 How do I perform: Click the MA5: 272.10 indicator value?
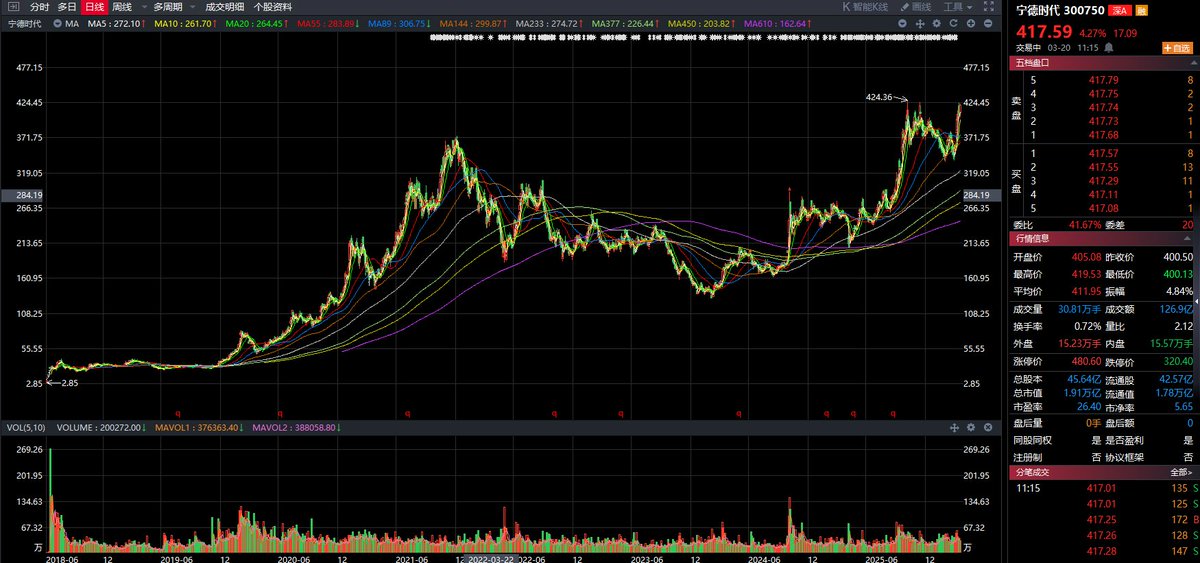[x=113, y=22]
